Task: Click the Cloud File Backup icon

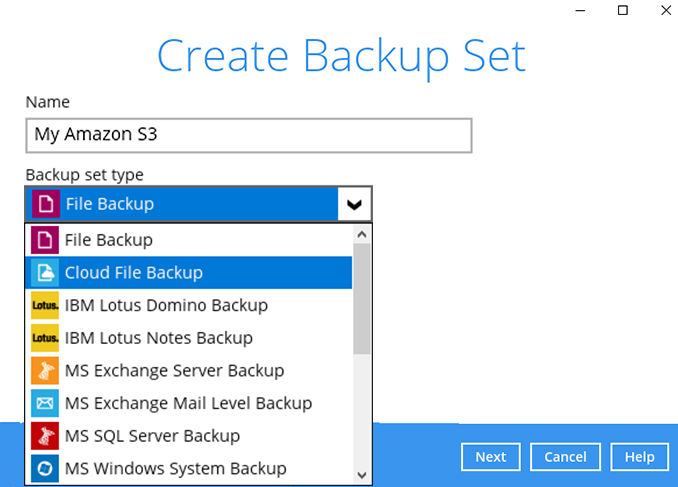Action: click(x=45, y=272)
